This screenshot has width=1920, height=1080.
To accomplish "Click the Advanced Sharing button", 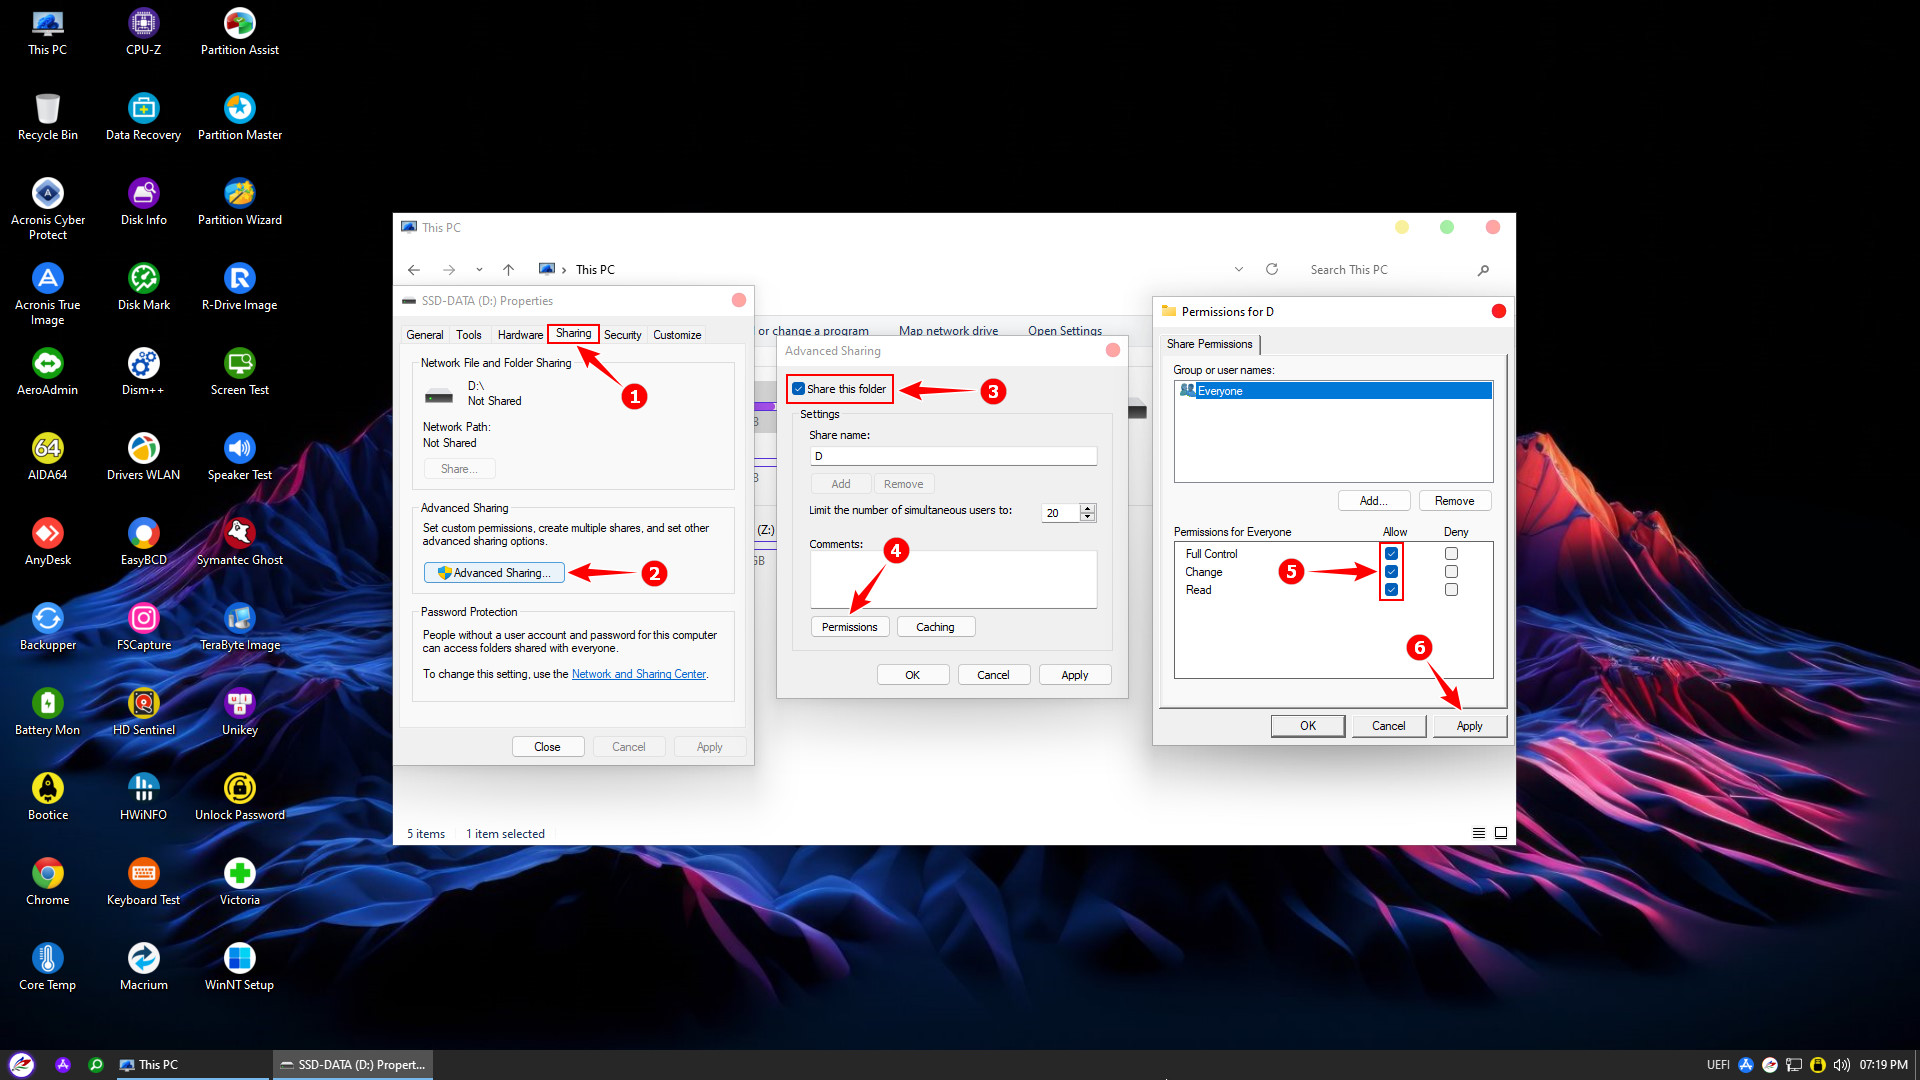I will click(494, 573).
